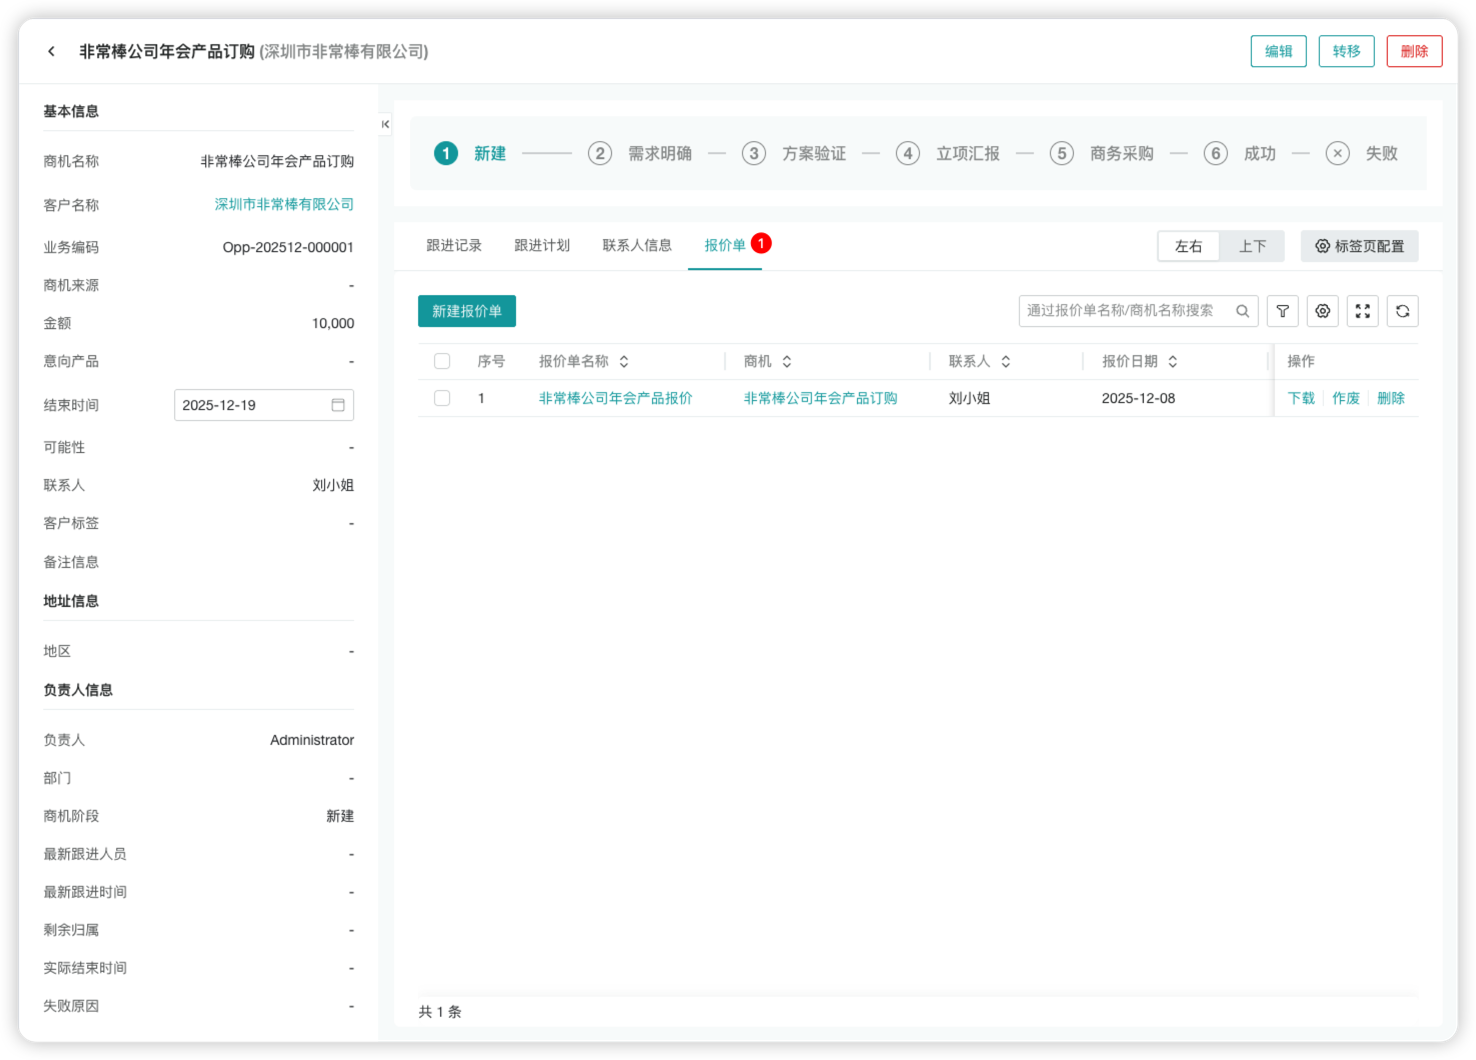Refresh the quotation list
This screenshot has width=1476, height=1060.
point(1402,311)
